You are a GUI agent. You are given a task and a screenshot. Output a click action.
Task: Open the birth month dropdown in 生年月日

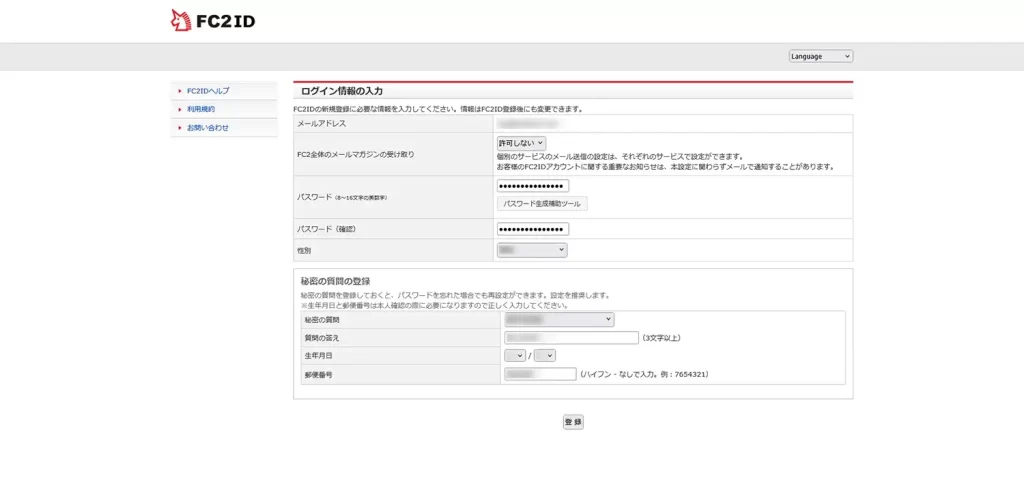point(515,355)
